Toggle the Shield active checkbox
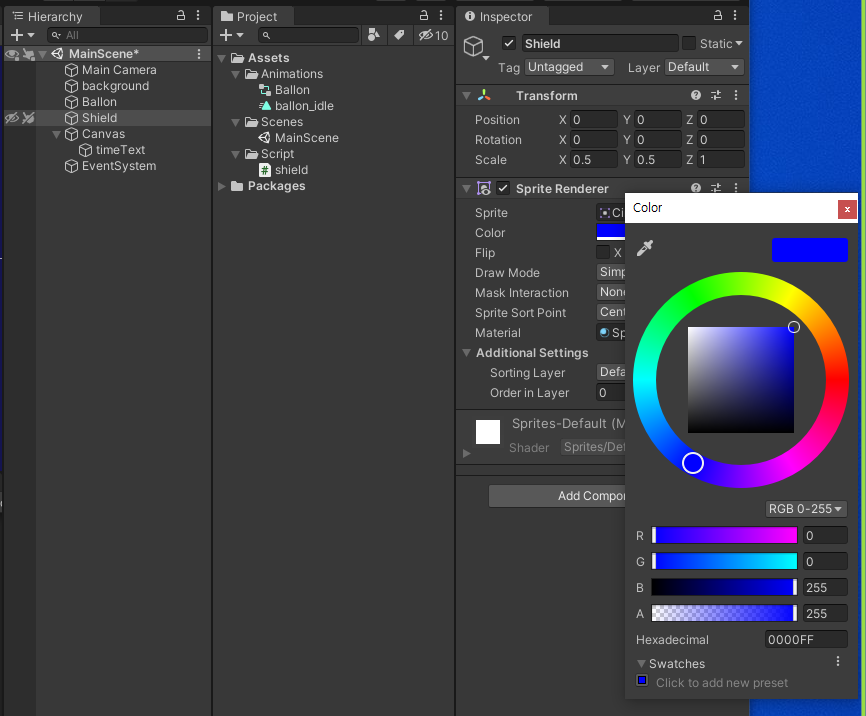Screen dimensions: 866x716 [x=509, y=43]
